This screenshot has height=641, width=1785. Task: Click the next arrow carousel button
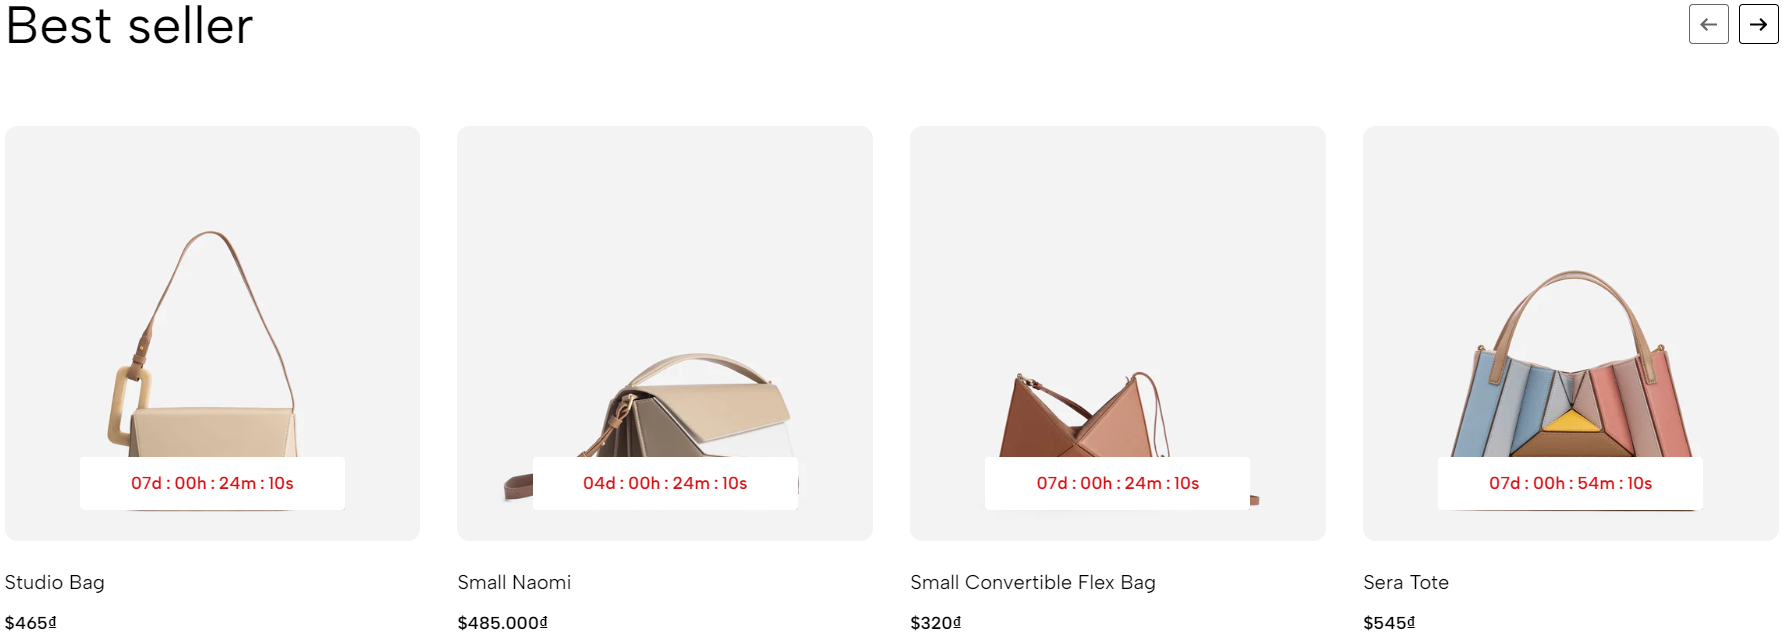pyautogui.click(x=1758, y=24)
